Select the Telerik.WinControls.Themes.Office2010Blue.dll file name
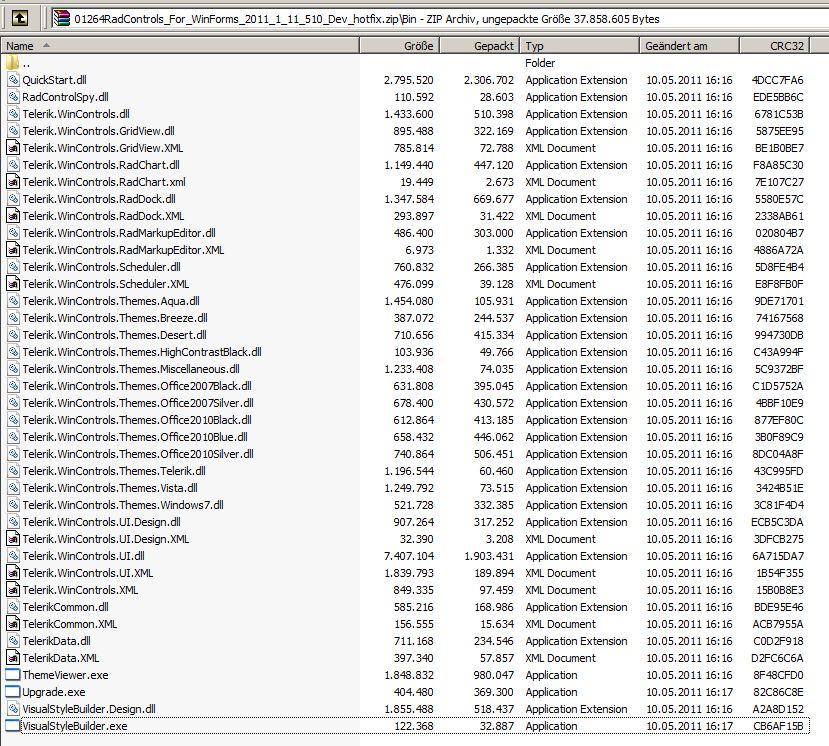 135,437
